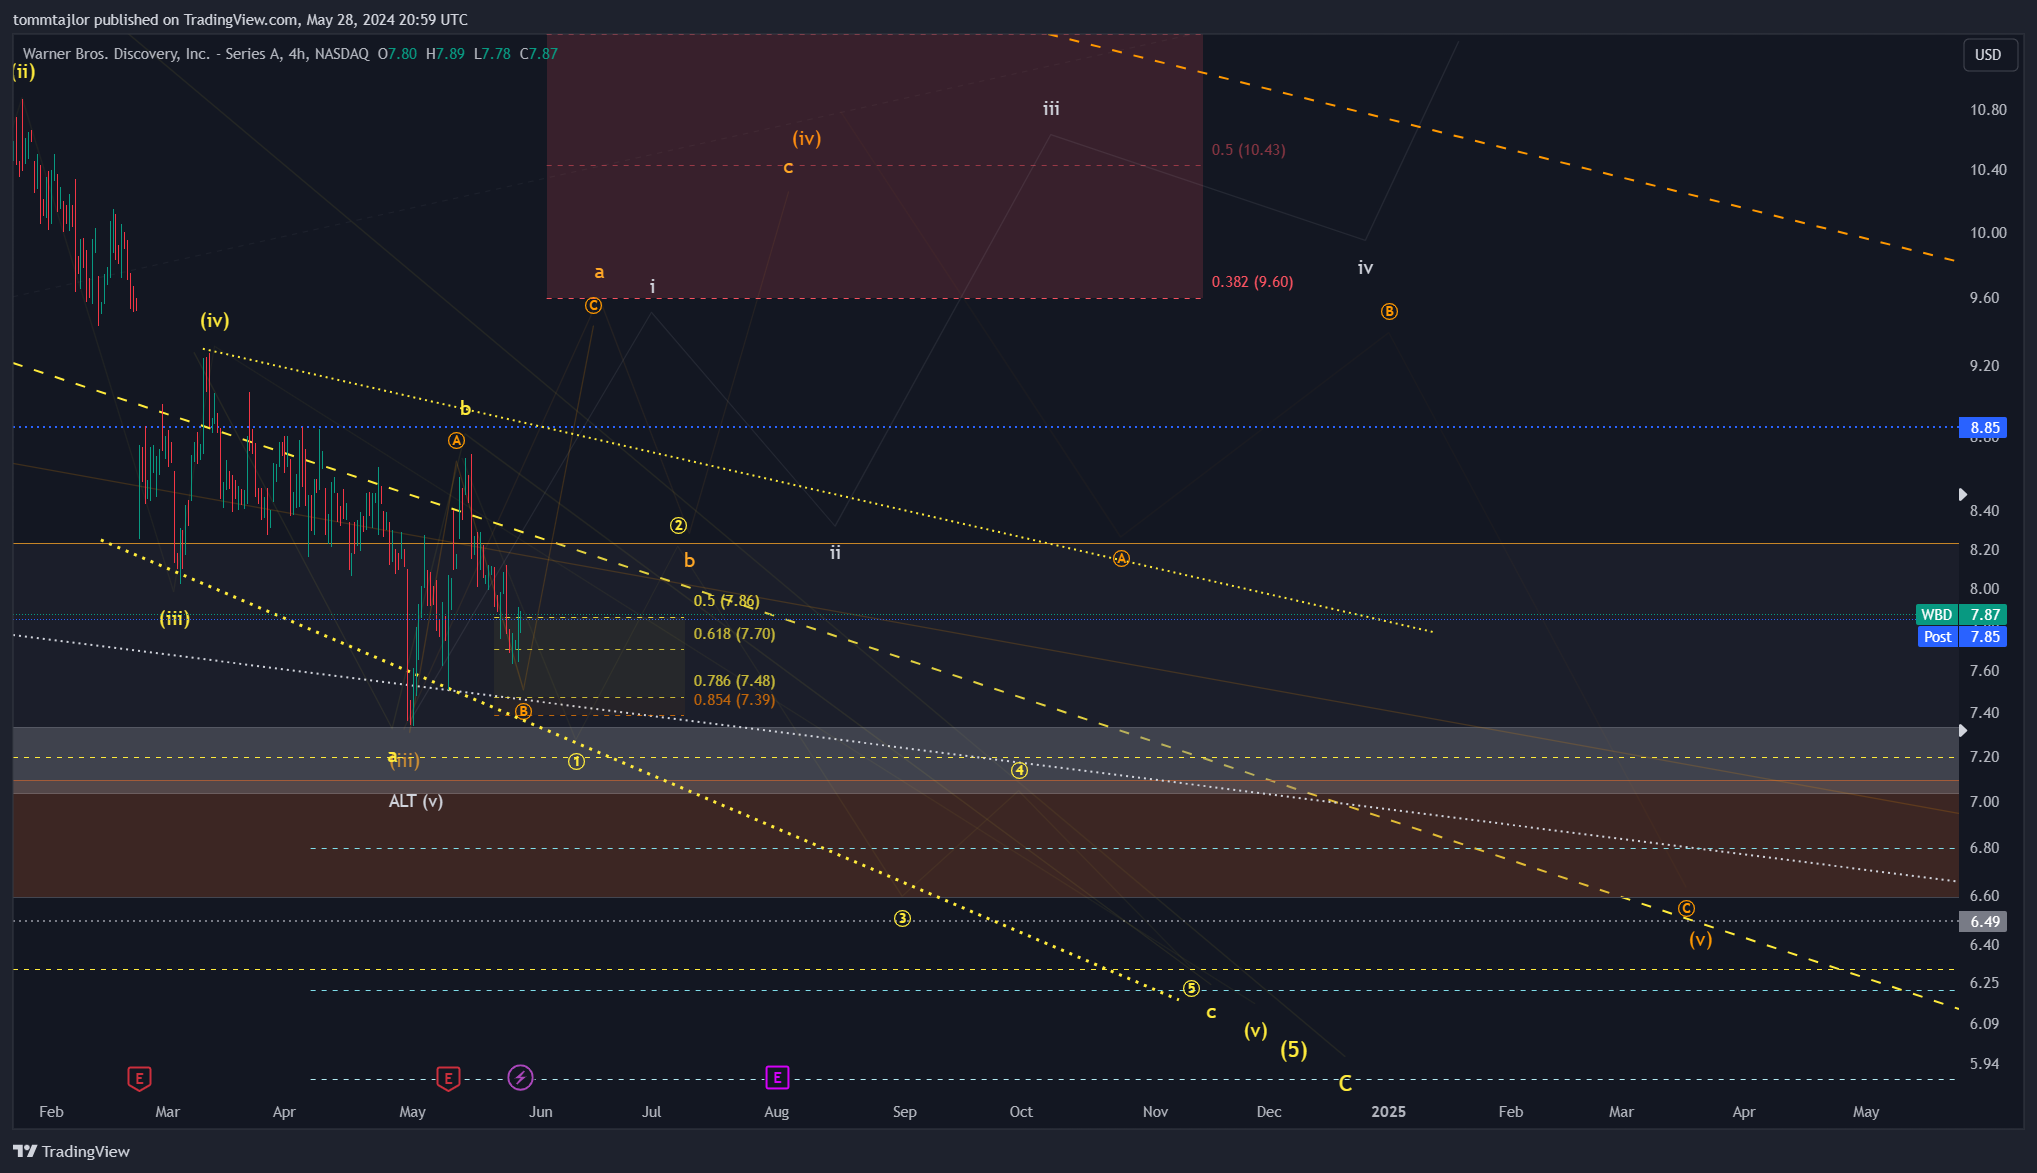Click the 5.94 price axis label
The height and width of the screenshot is (1173, 2037).
pyautogui.click(x=1984, y=1064)
